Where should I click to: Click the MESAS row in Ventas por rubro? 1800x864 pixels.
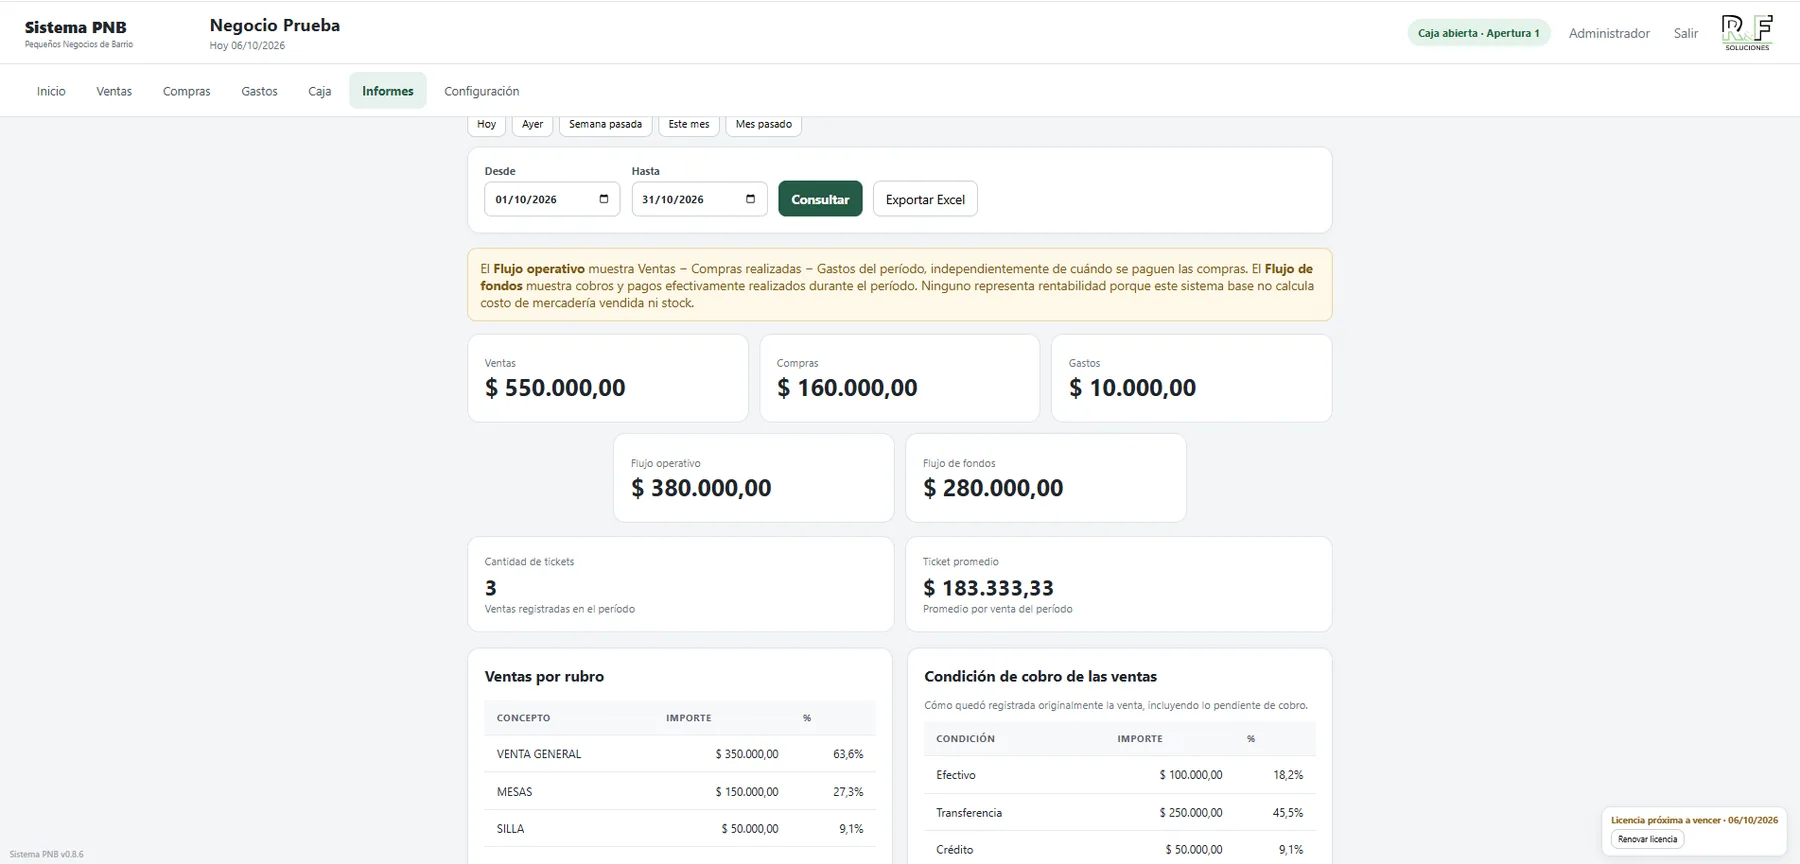click(680, 791)
